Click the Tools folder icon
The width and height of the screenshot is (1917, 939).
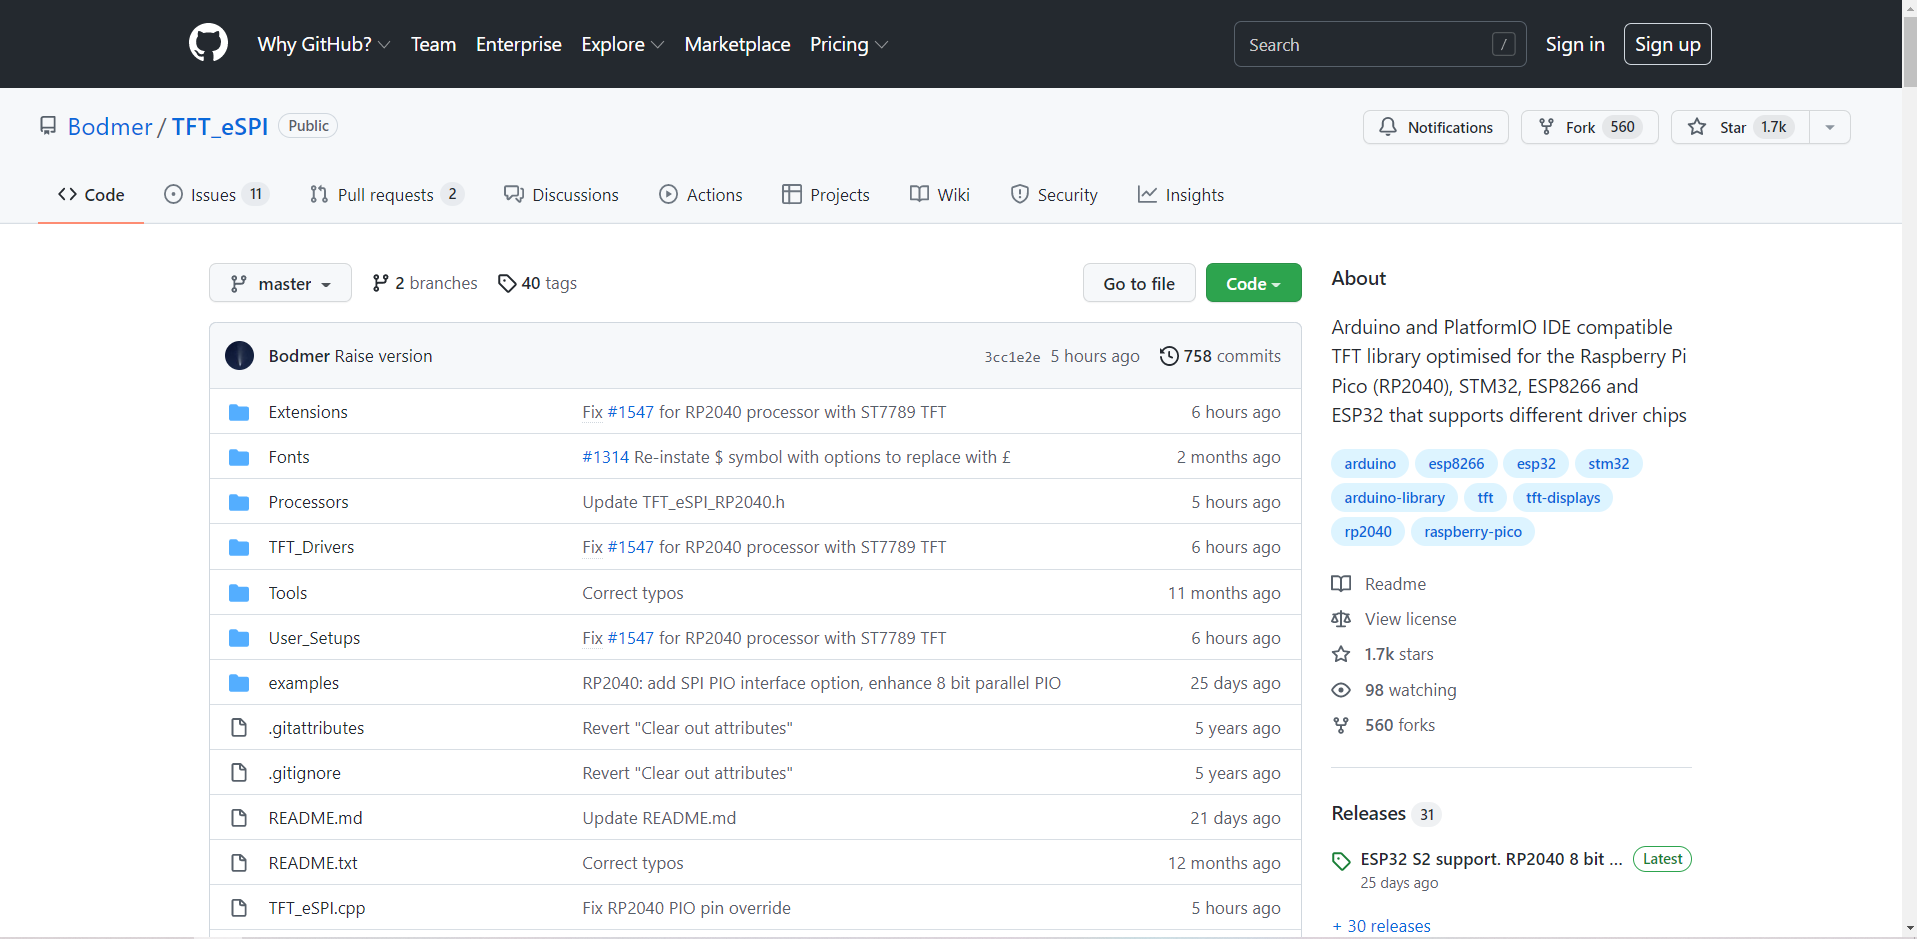tap(239, 593)
